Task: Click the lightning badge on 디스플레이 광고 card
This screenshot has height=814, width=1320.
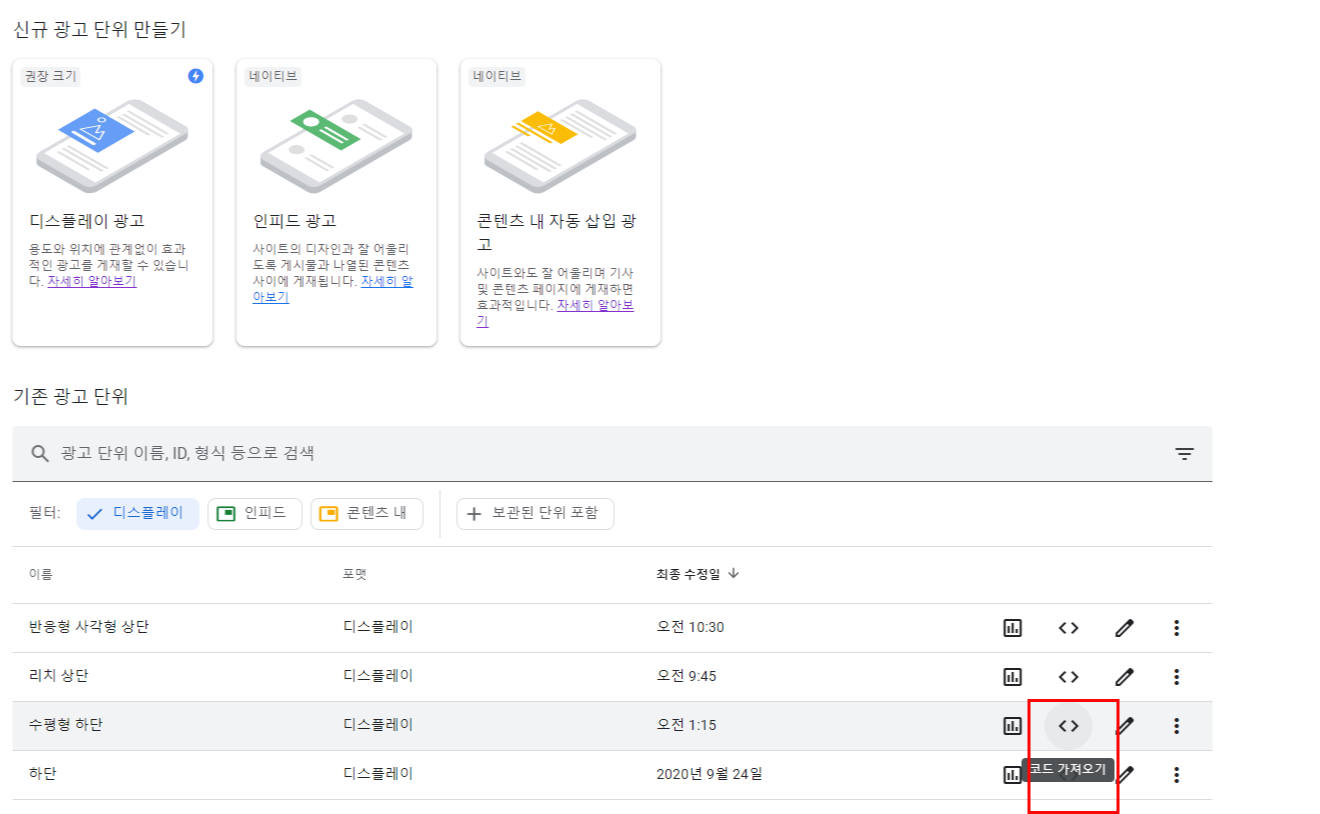Action: (196, 76)
